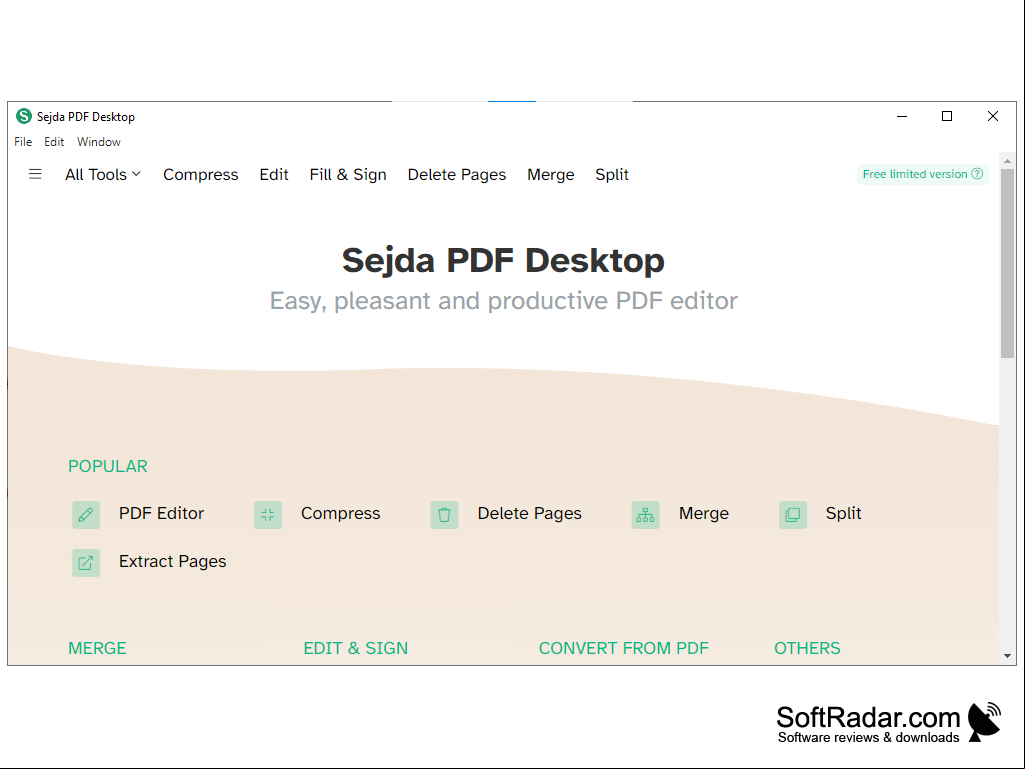
Task: Click the Extract Pages export icon
Action: pos(86,562)
